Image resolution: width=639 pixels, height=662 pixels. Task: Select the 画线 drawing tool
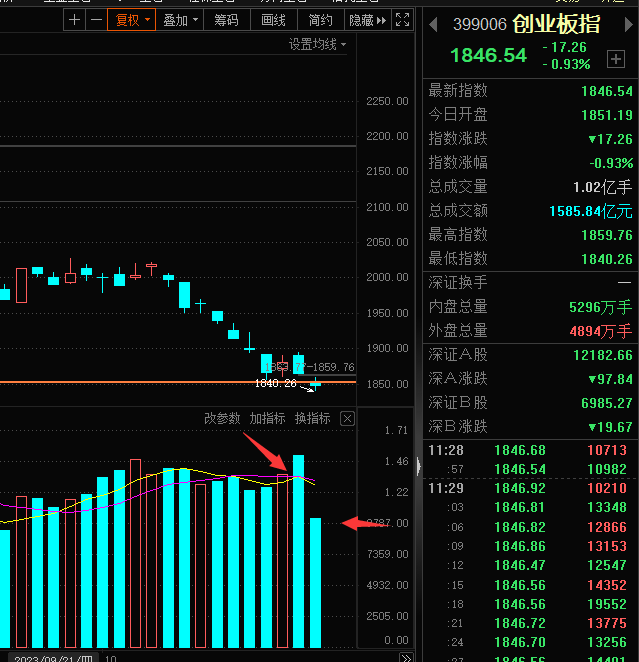tap(273, 20)
